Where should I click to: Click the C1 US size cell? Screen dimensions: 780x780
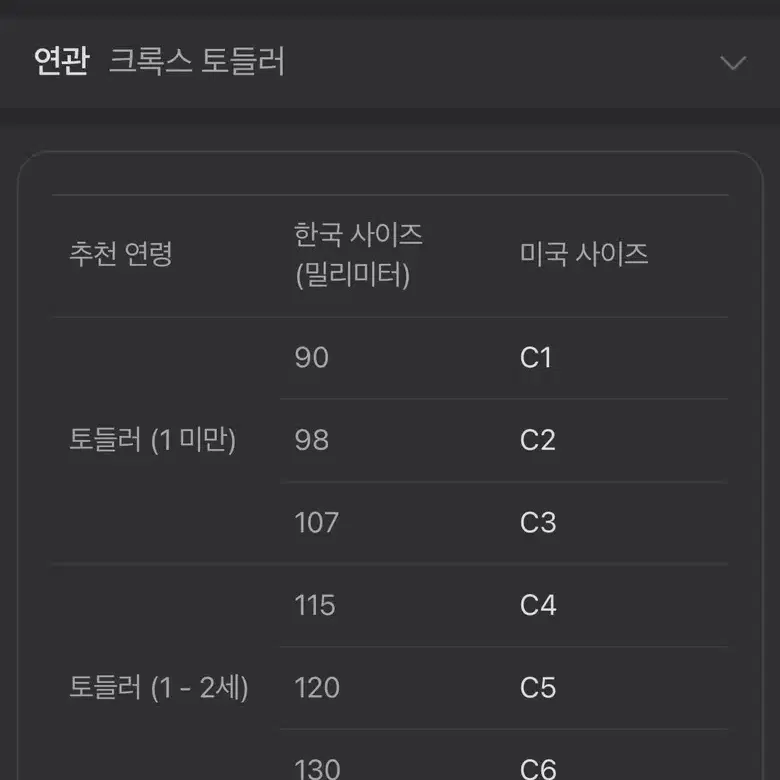[536, 357]
